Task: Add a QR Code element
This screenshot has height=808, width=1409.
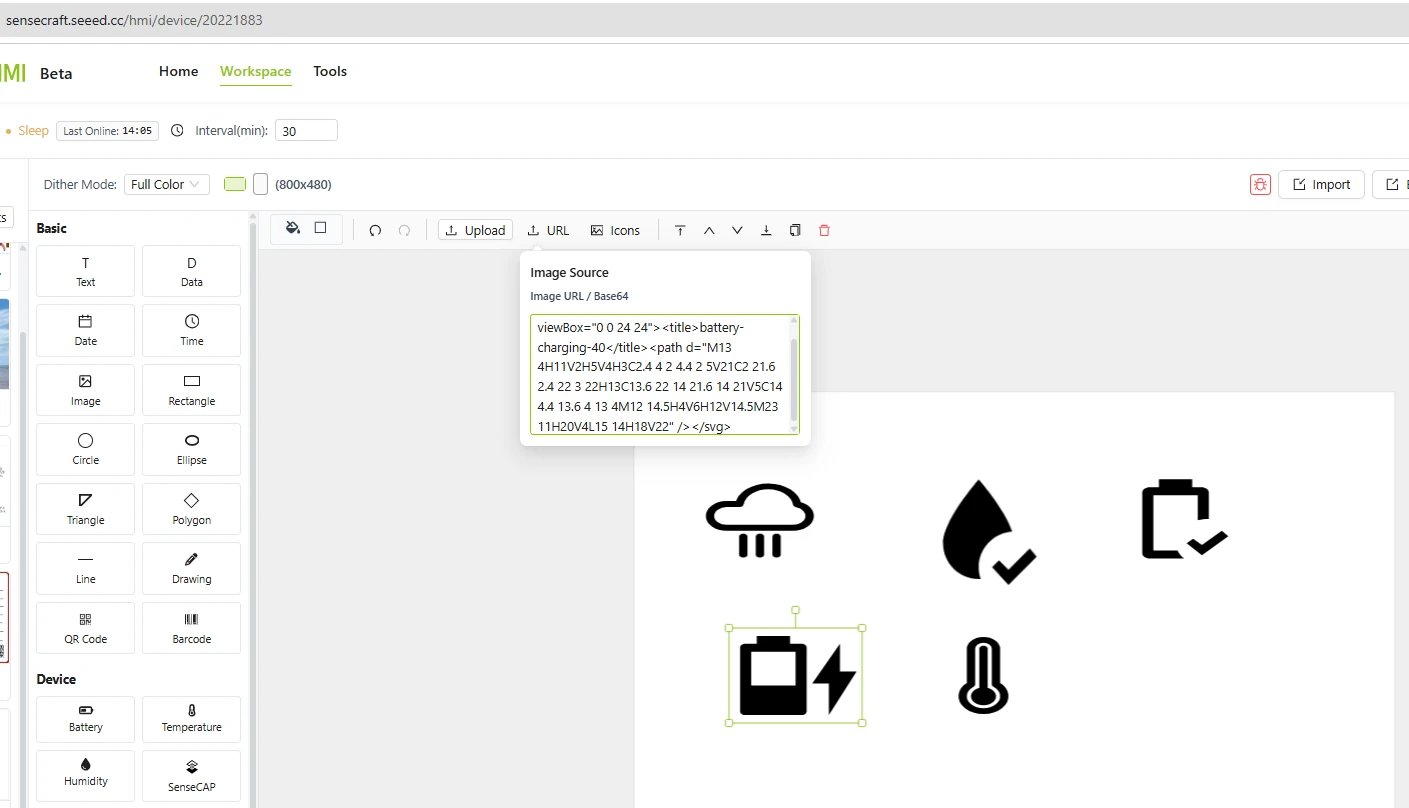Action: point(85,628)
